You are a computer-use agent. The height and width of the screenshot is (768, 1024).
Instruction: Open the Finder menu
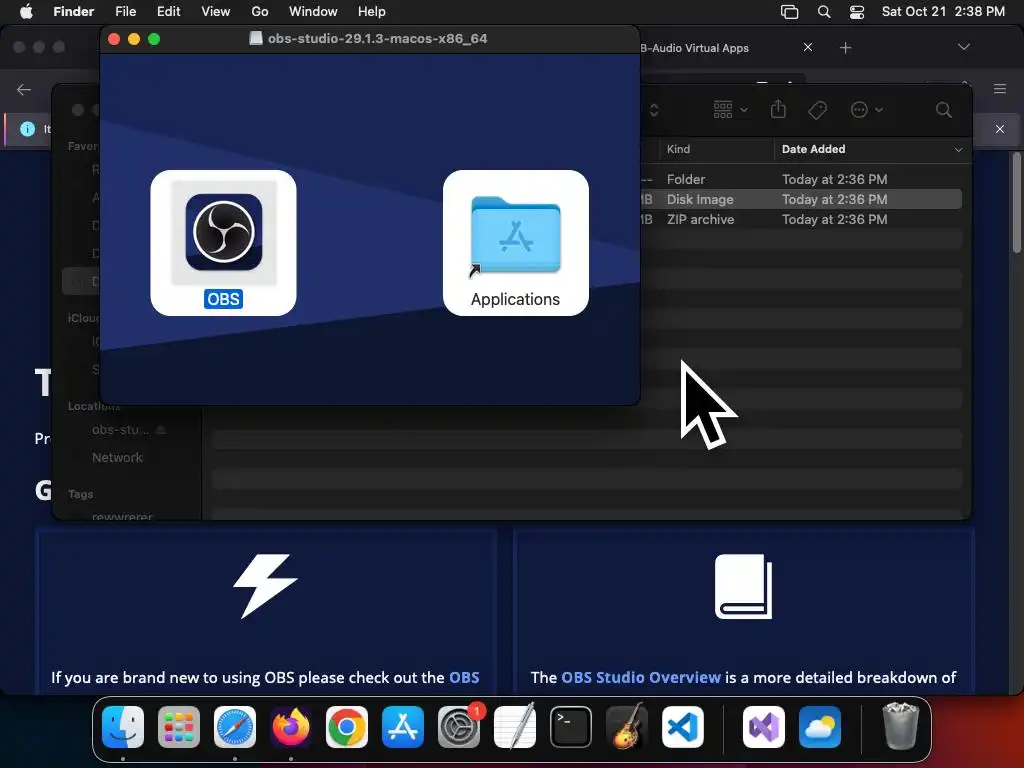click(73, 11)
